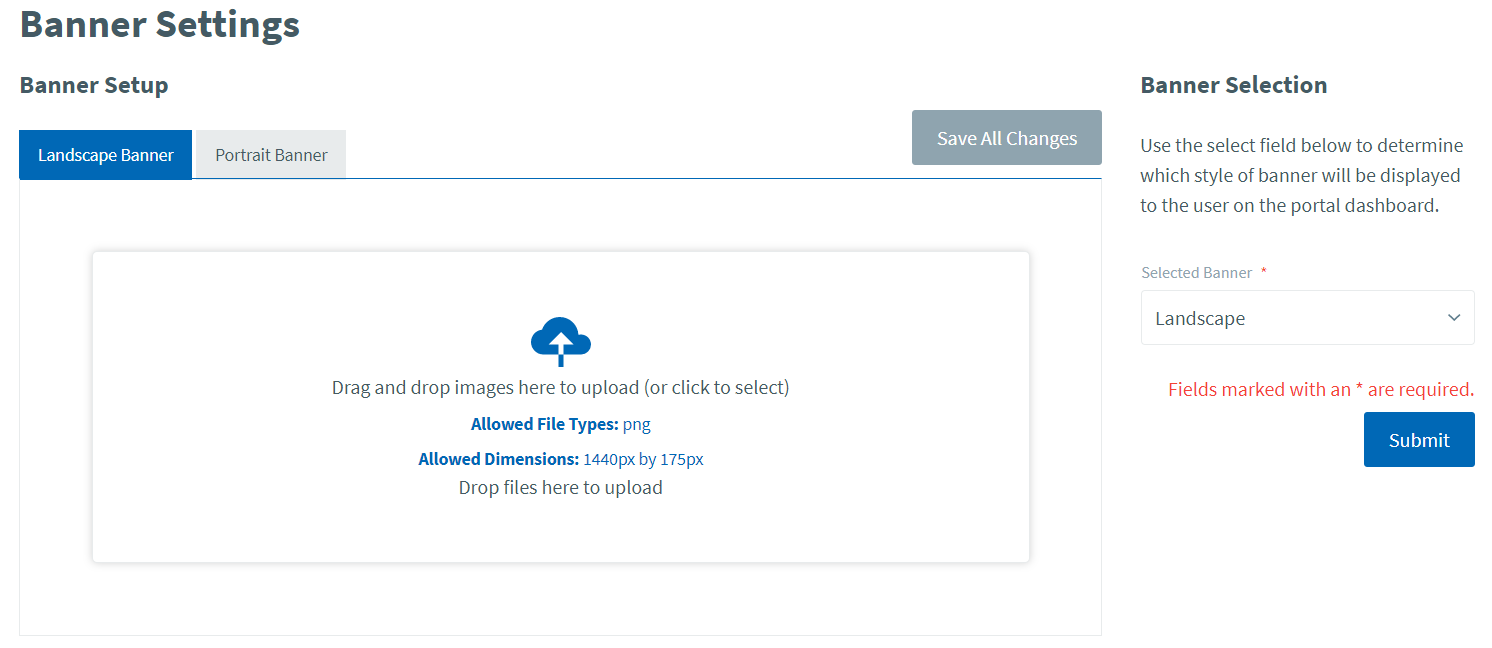Click the 'Drag and drop images here' text
The image size is (1492, 648).
pos(560,387)
